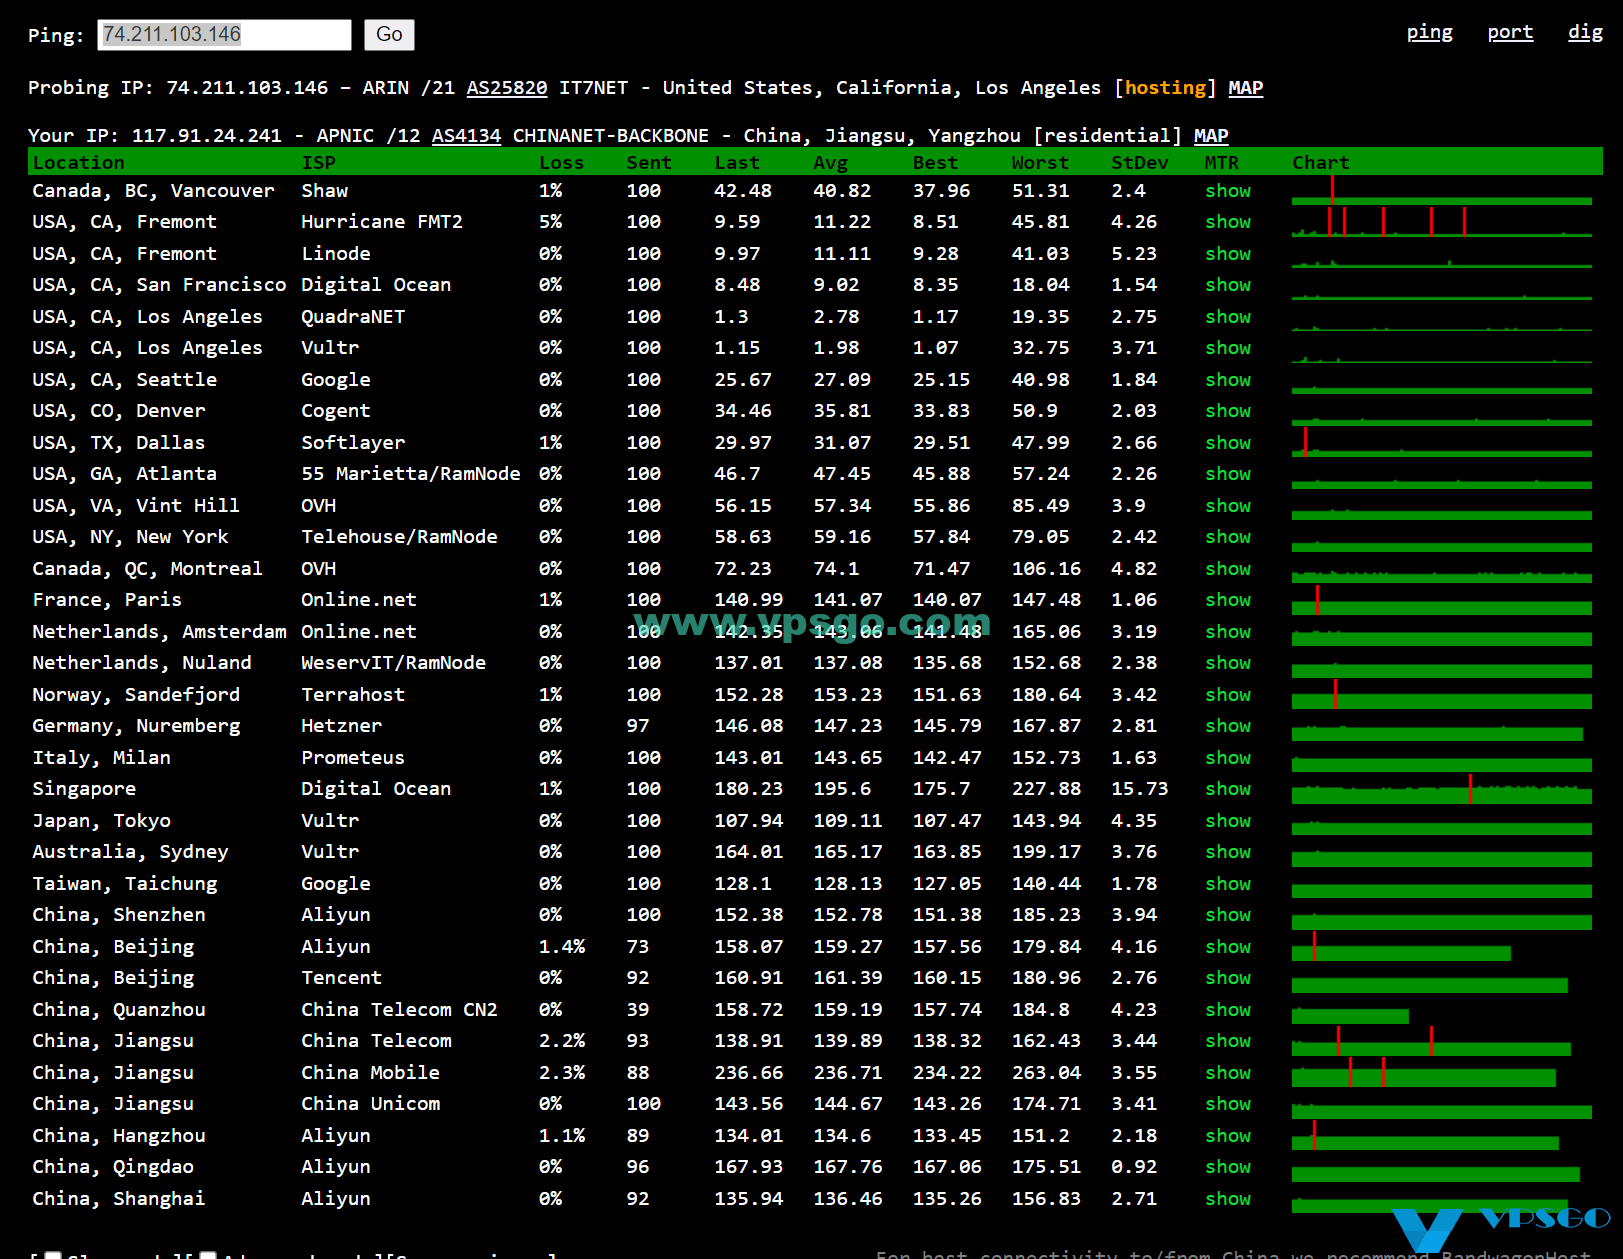Show MTR for Taichung Google row
The height and width of the screenshot is (1259, 1623).
pos(1228,884)
